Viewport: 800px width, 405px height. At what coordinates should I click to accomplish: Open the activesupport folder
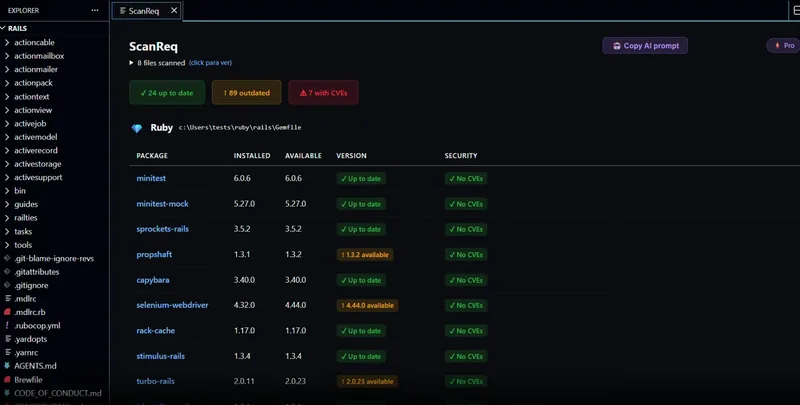(38, 178)
